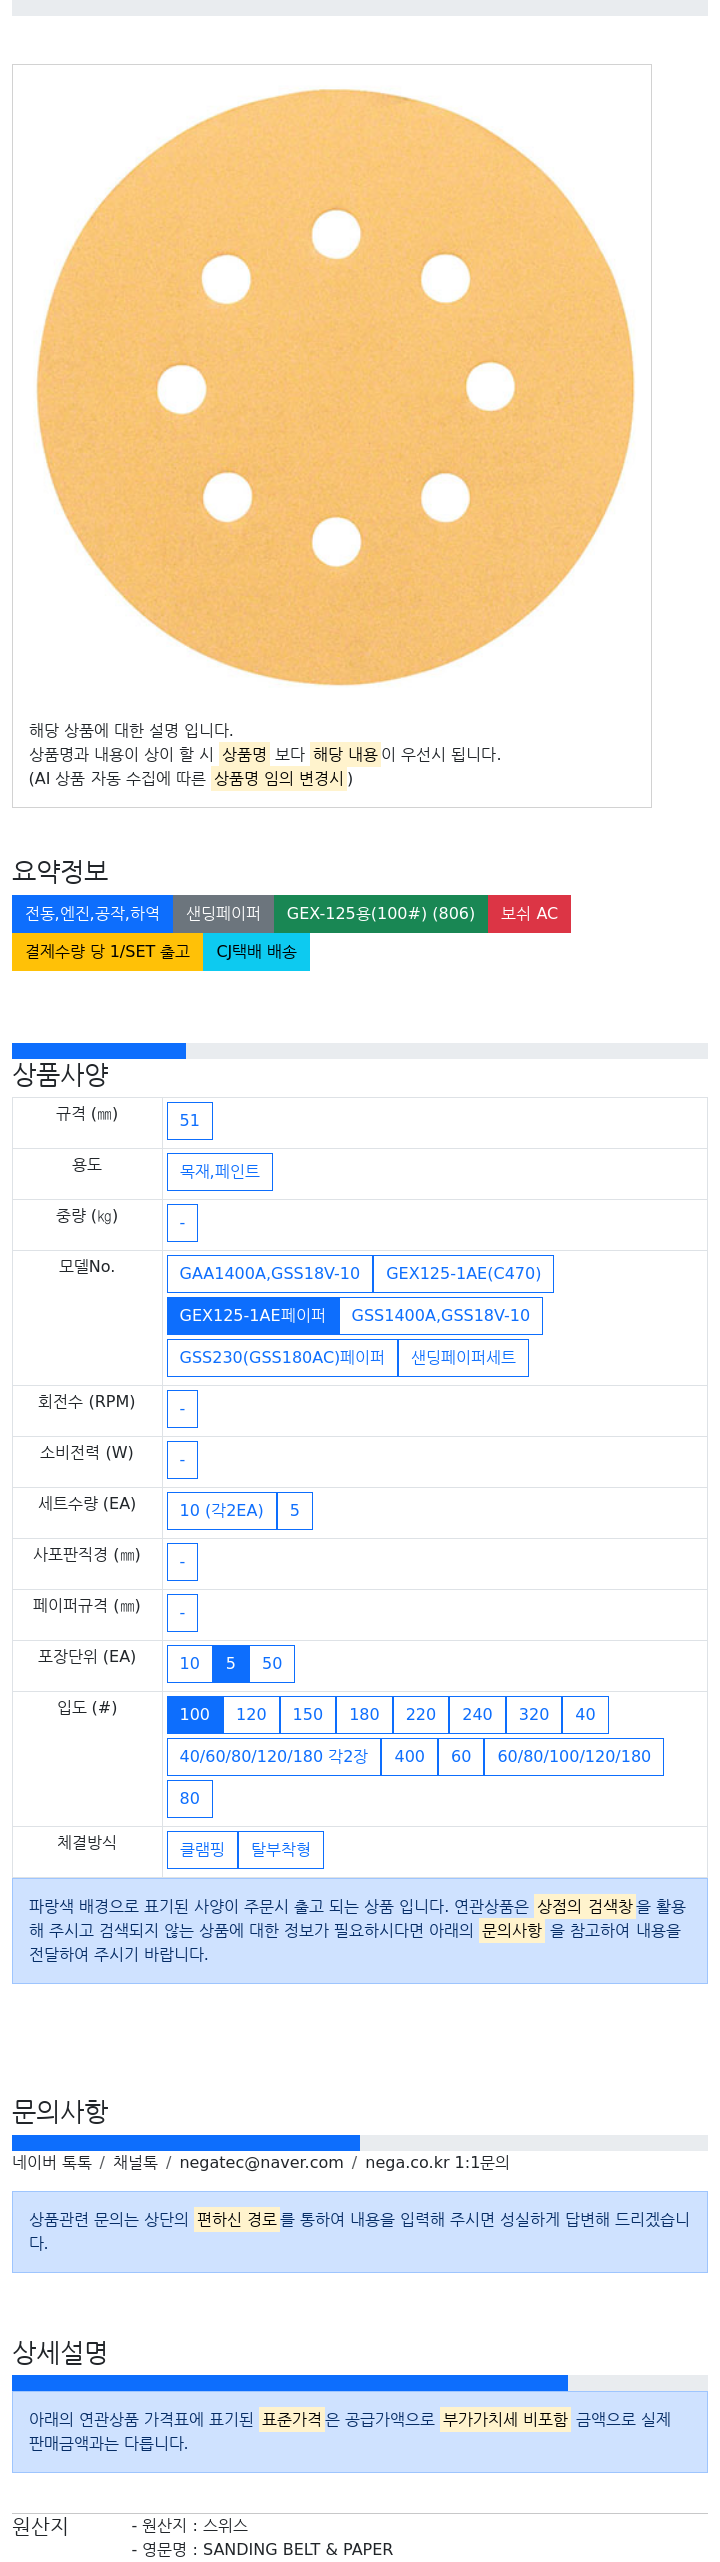
Task: Open the GEX-125용(100#) (806) green tag
Action: pos(380,914)
